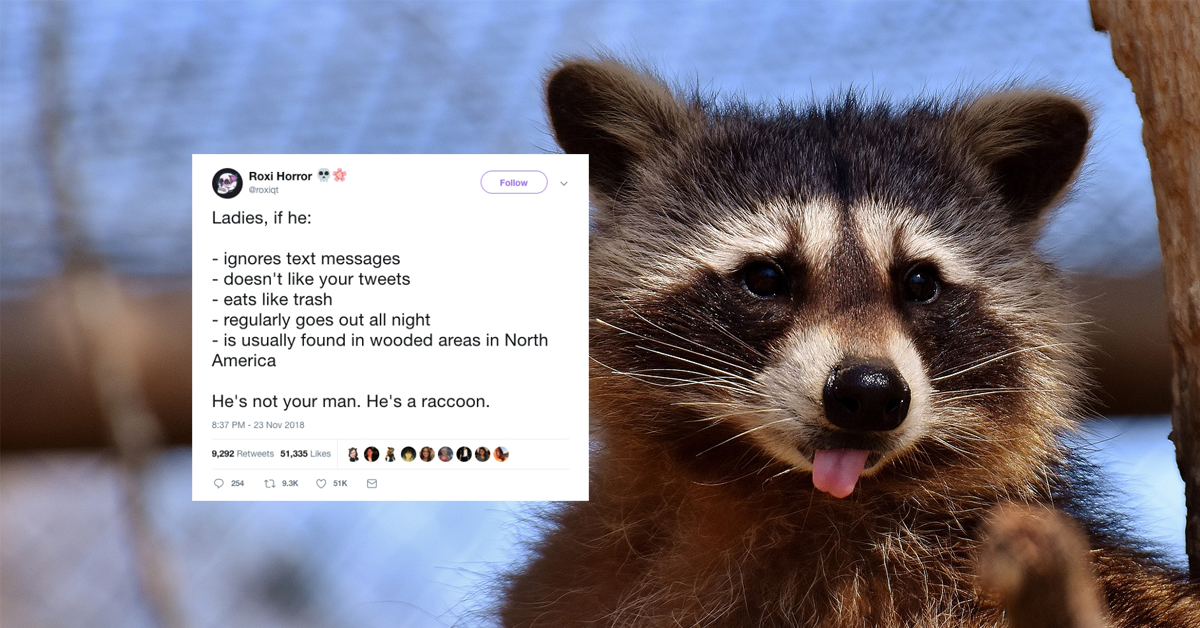1200x628 pixels.
Task: Open Roxi Horror's skull profile avatar
Action: pyautogui.click(x=227, y=183)
